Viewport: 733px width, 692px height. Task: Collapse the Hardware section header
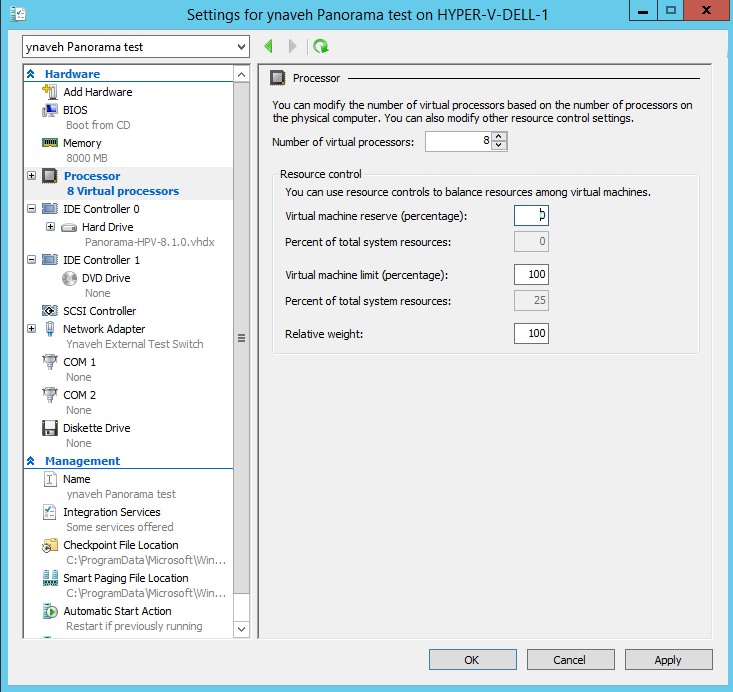[x=31, y=74]
